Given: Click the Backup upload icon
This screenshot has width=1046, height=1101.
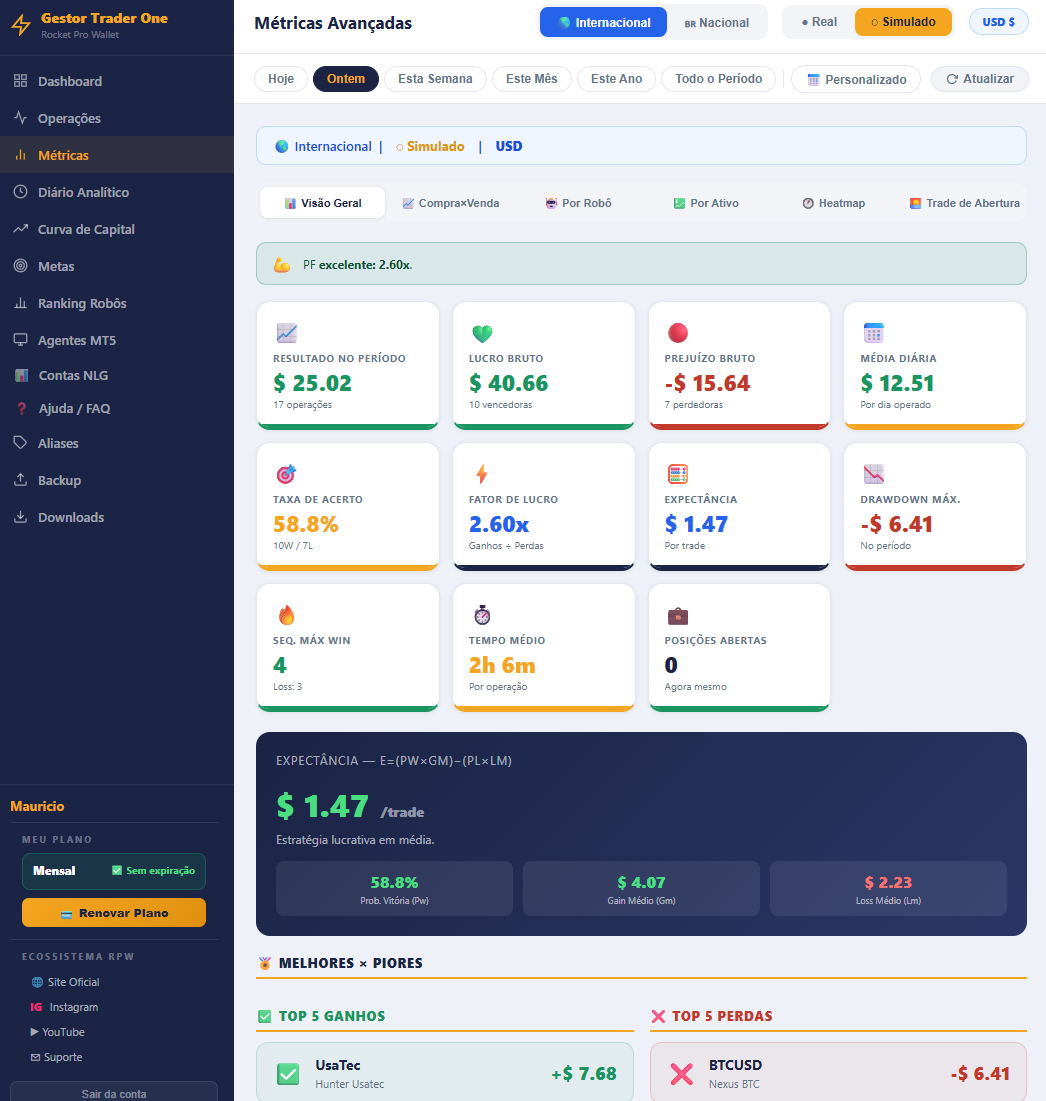Looking at the screenshot, I should pos(20,480).
